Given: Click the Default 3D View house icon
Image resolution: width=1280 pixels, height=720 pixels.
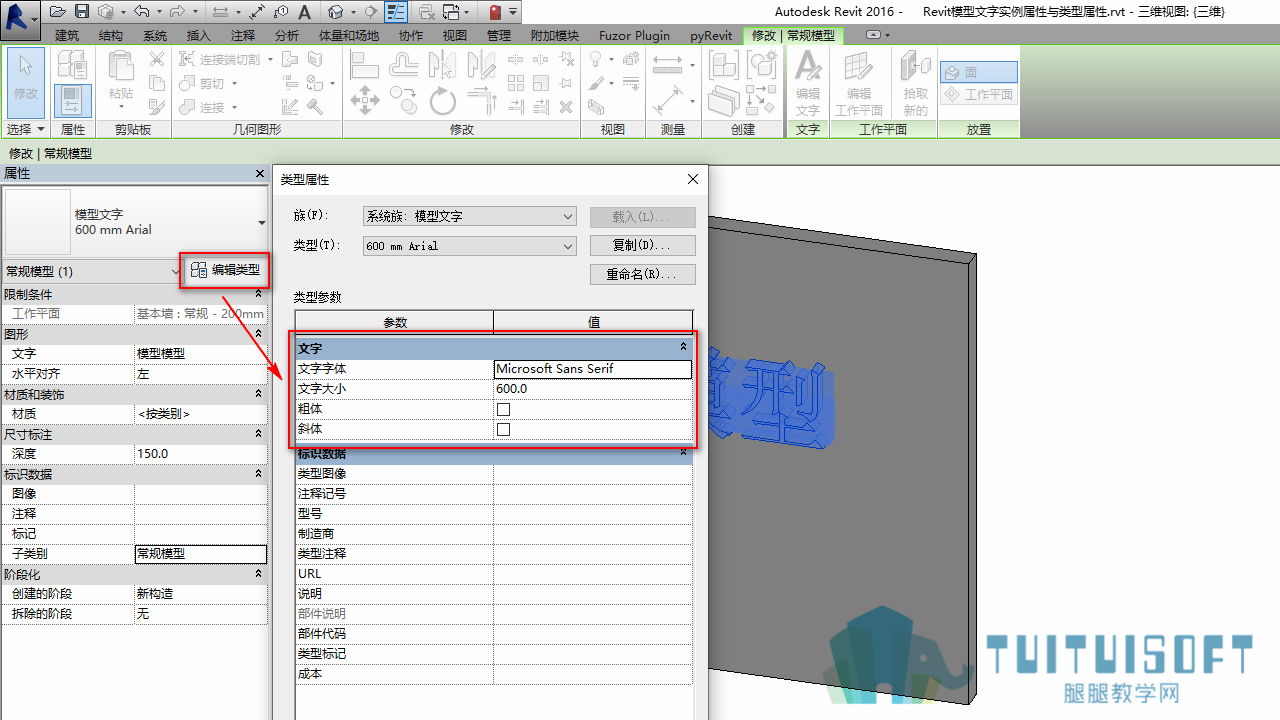Looking at the screenshot, I should click(x=335, y=12).
